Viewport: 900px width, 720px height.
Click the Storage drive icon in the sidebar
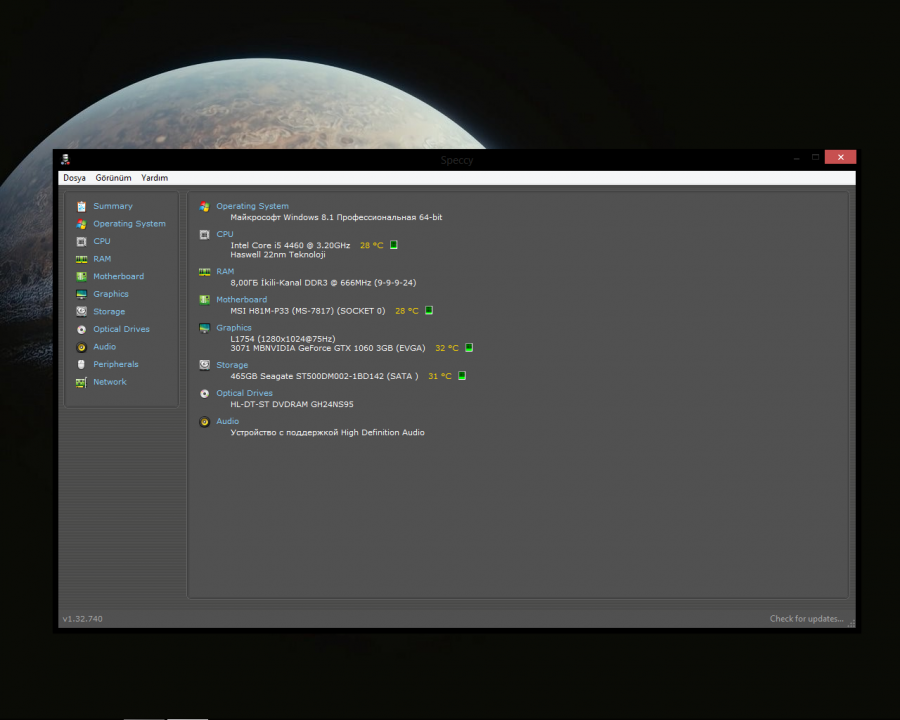(81, 312)
